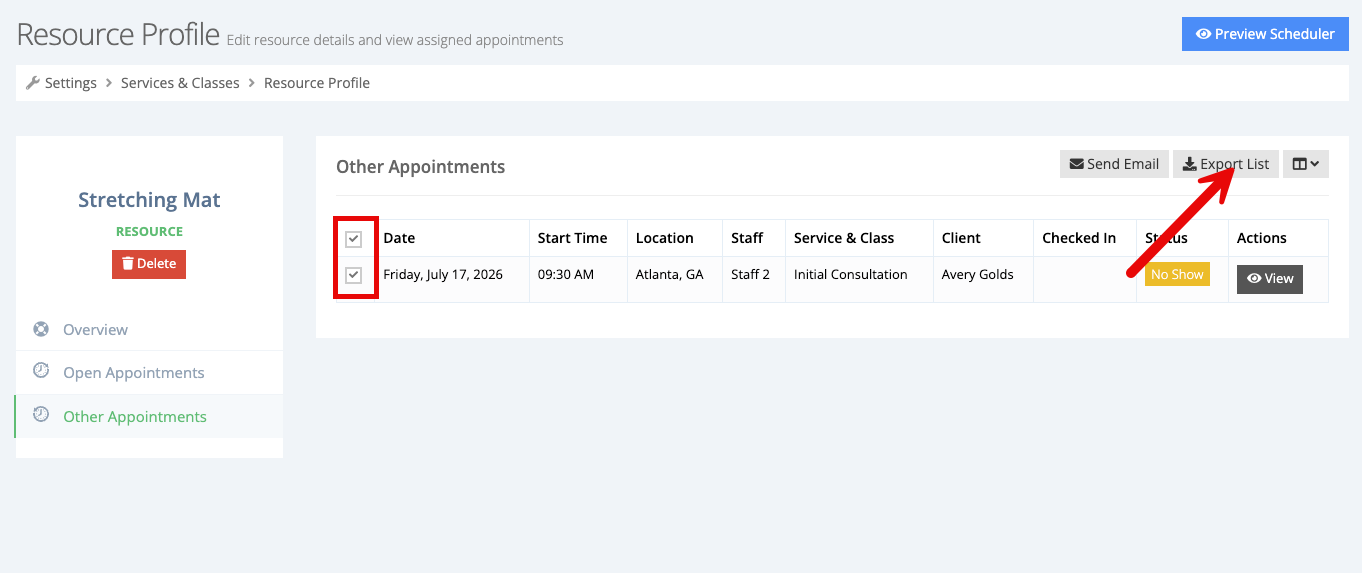This screenshot has height=573, width=1362.
Task: Click the No Show status badge
Action: (1177, 274)
